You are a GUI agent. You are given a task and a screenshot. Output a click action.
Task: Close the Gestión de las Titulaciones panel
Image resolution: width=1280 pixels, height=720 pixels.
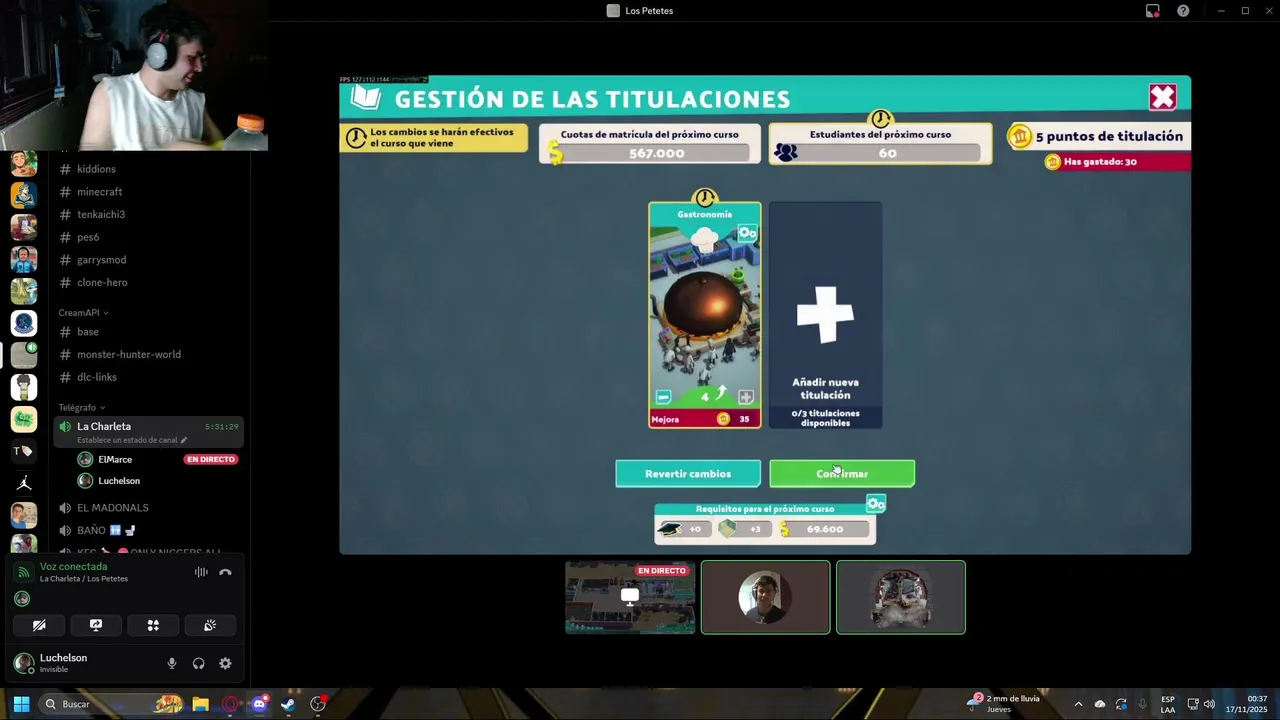1162,97
